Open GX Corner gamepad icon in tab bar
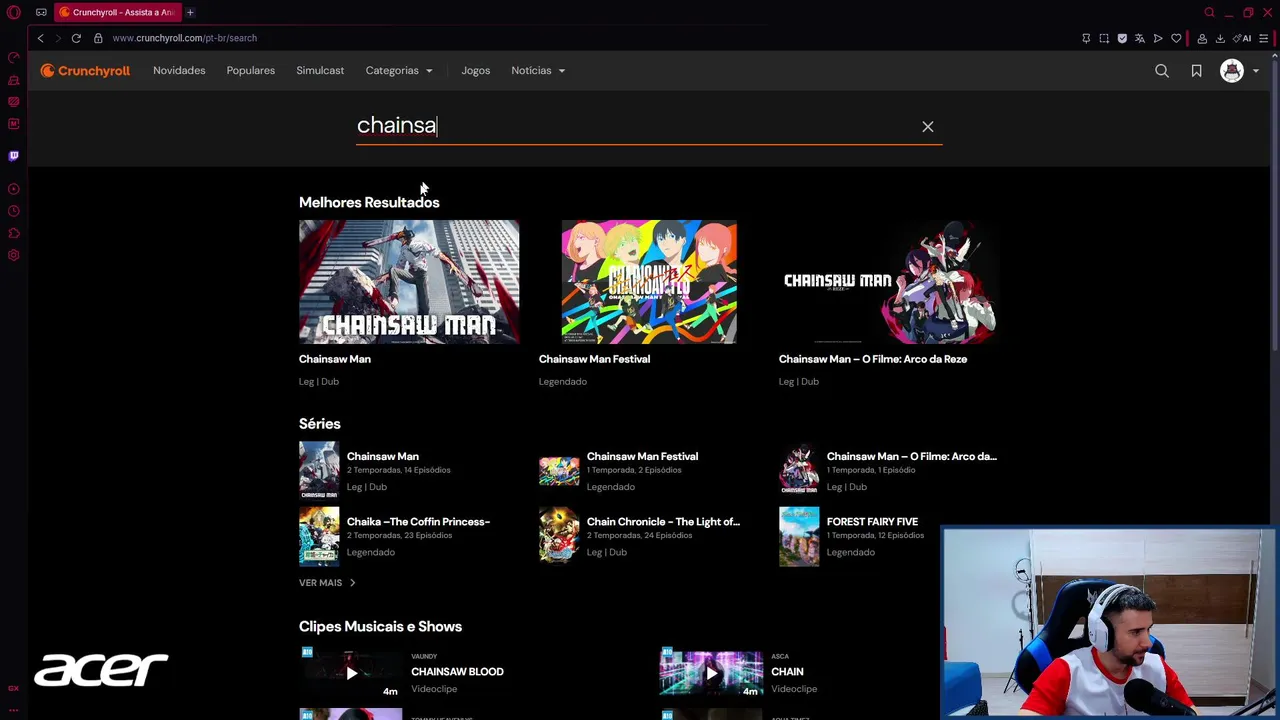The height and width of the screenshot is (720, 1280). (x=41, y=12)
